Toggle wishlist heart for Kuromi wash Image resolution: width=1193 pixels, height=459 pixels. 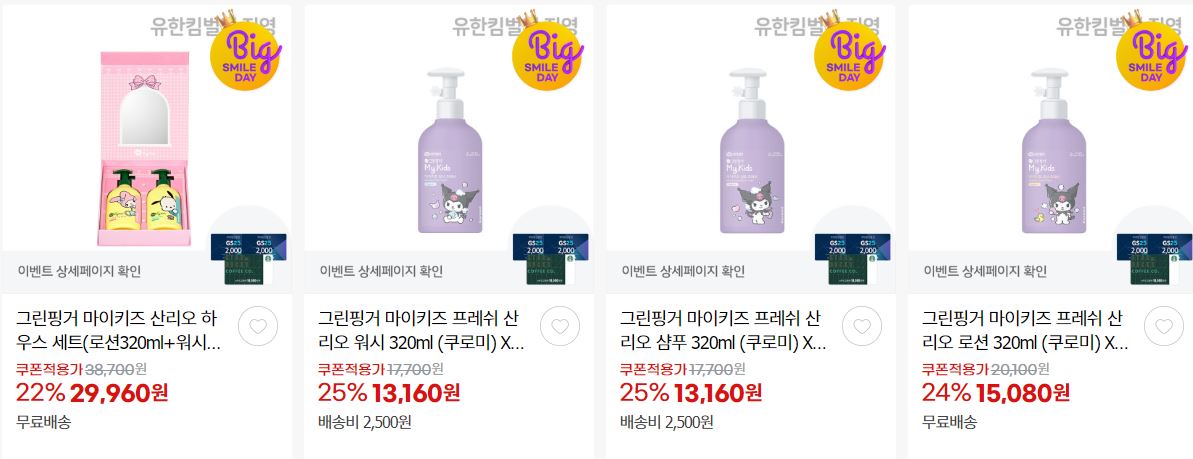click(560, 327)
